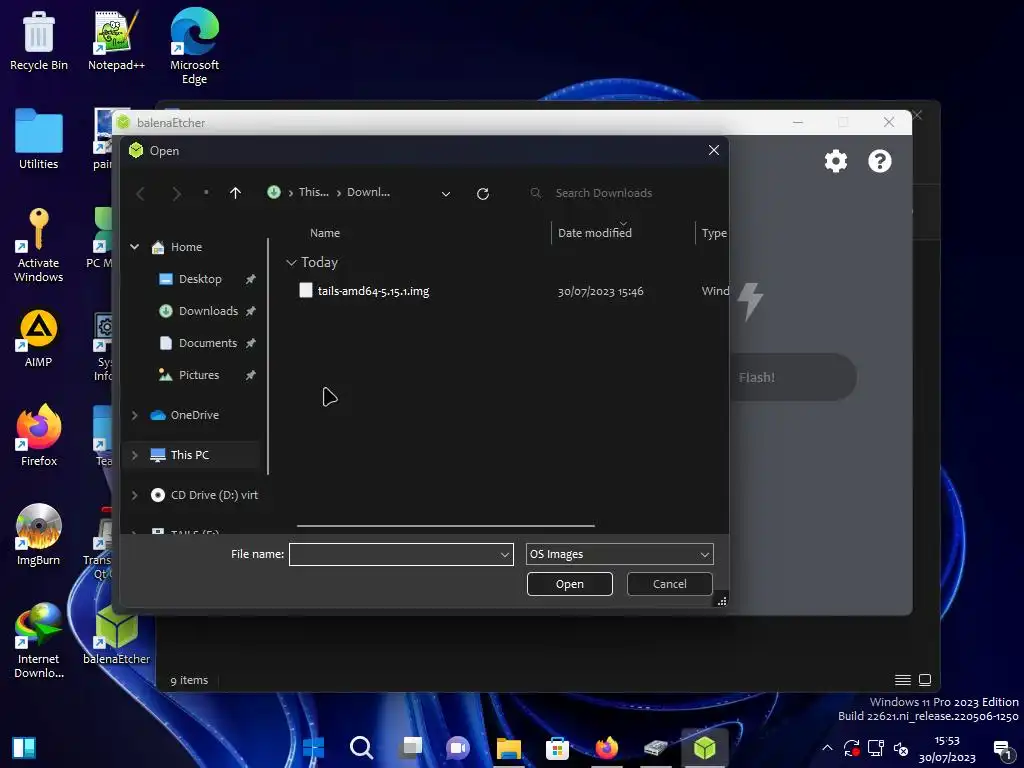Open balenaEtcher settings gear
1024x768 pixels.
click(x=835, y=161)
